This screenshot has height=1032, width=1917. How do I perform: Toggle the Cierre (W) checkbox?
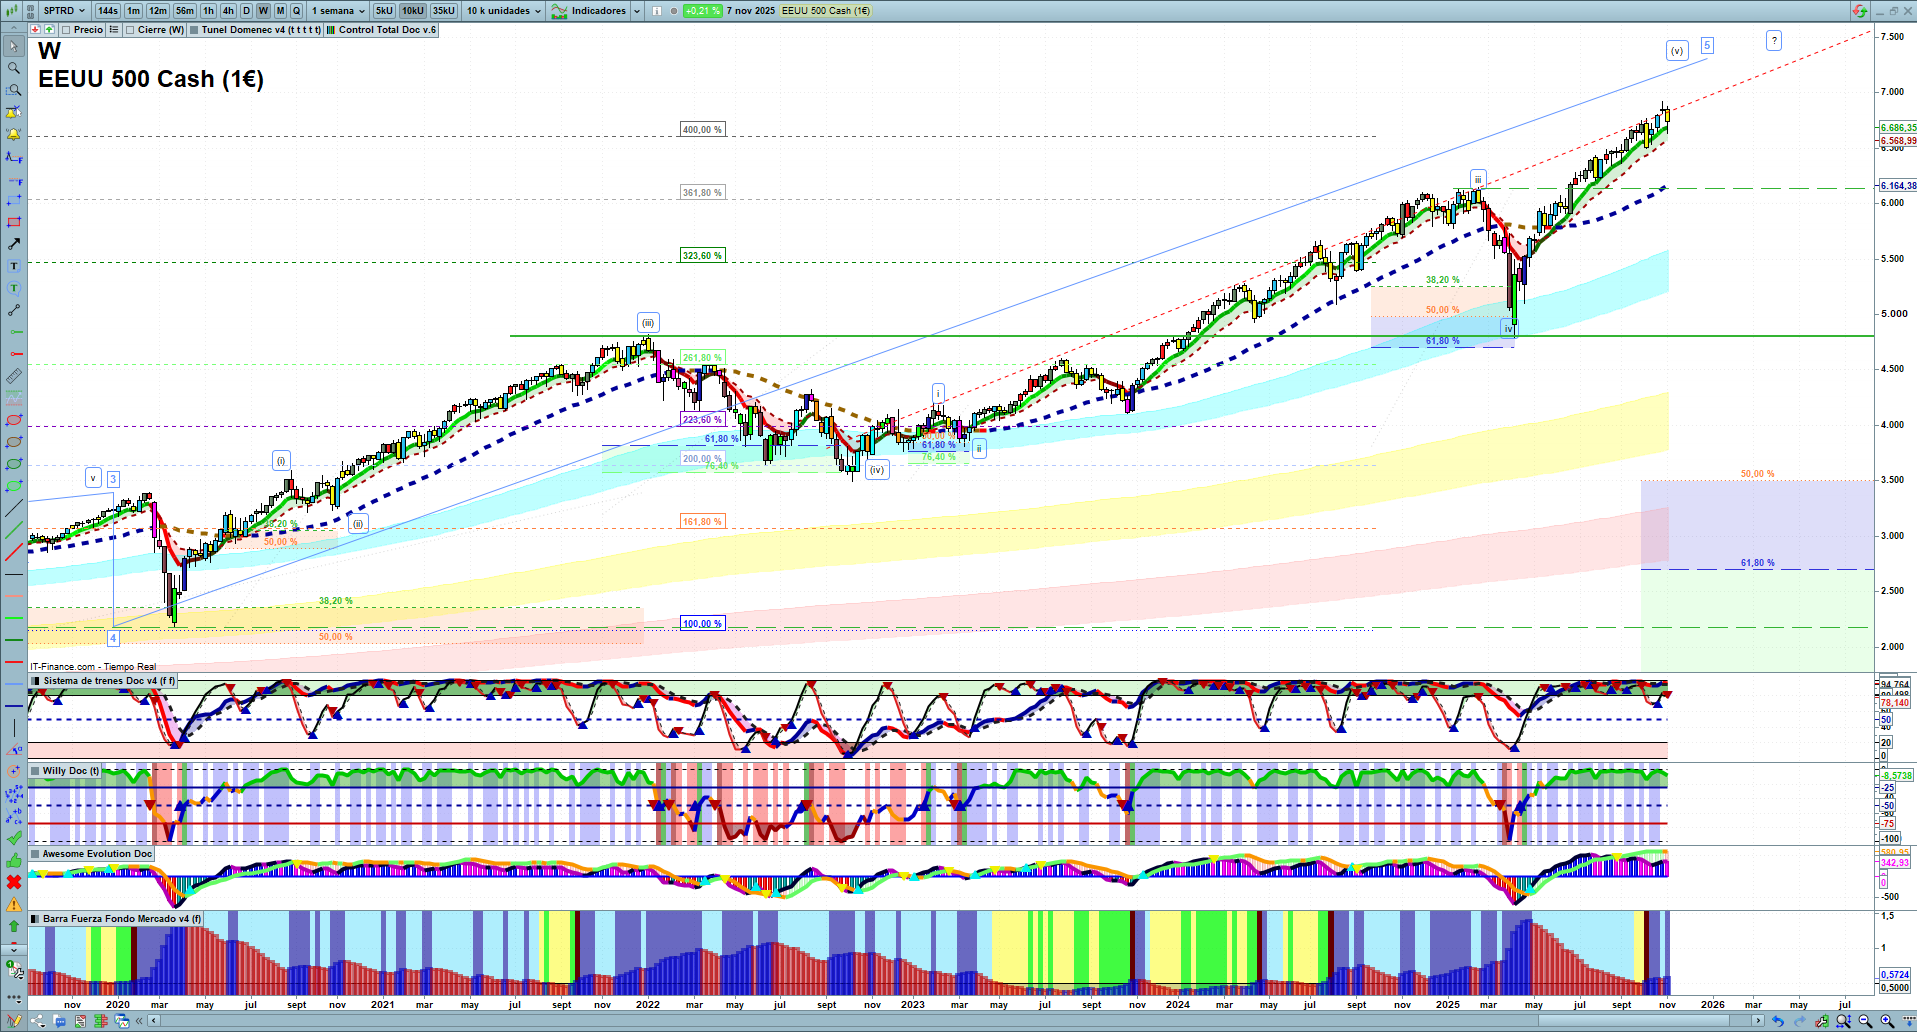130,30
